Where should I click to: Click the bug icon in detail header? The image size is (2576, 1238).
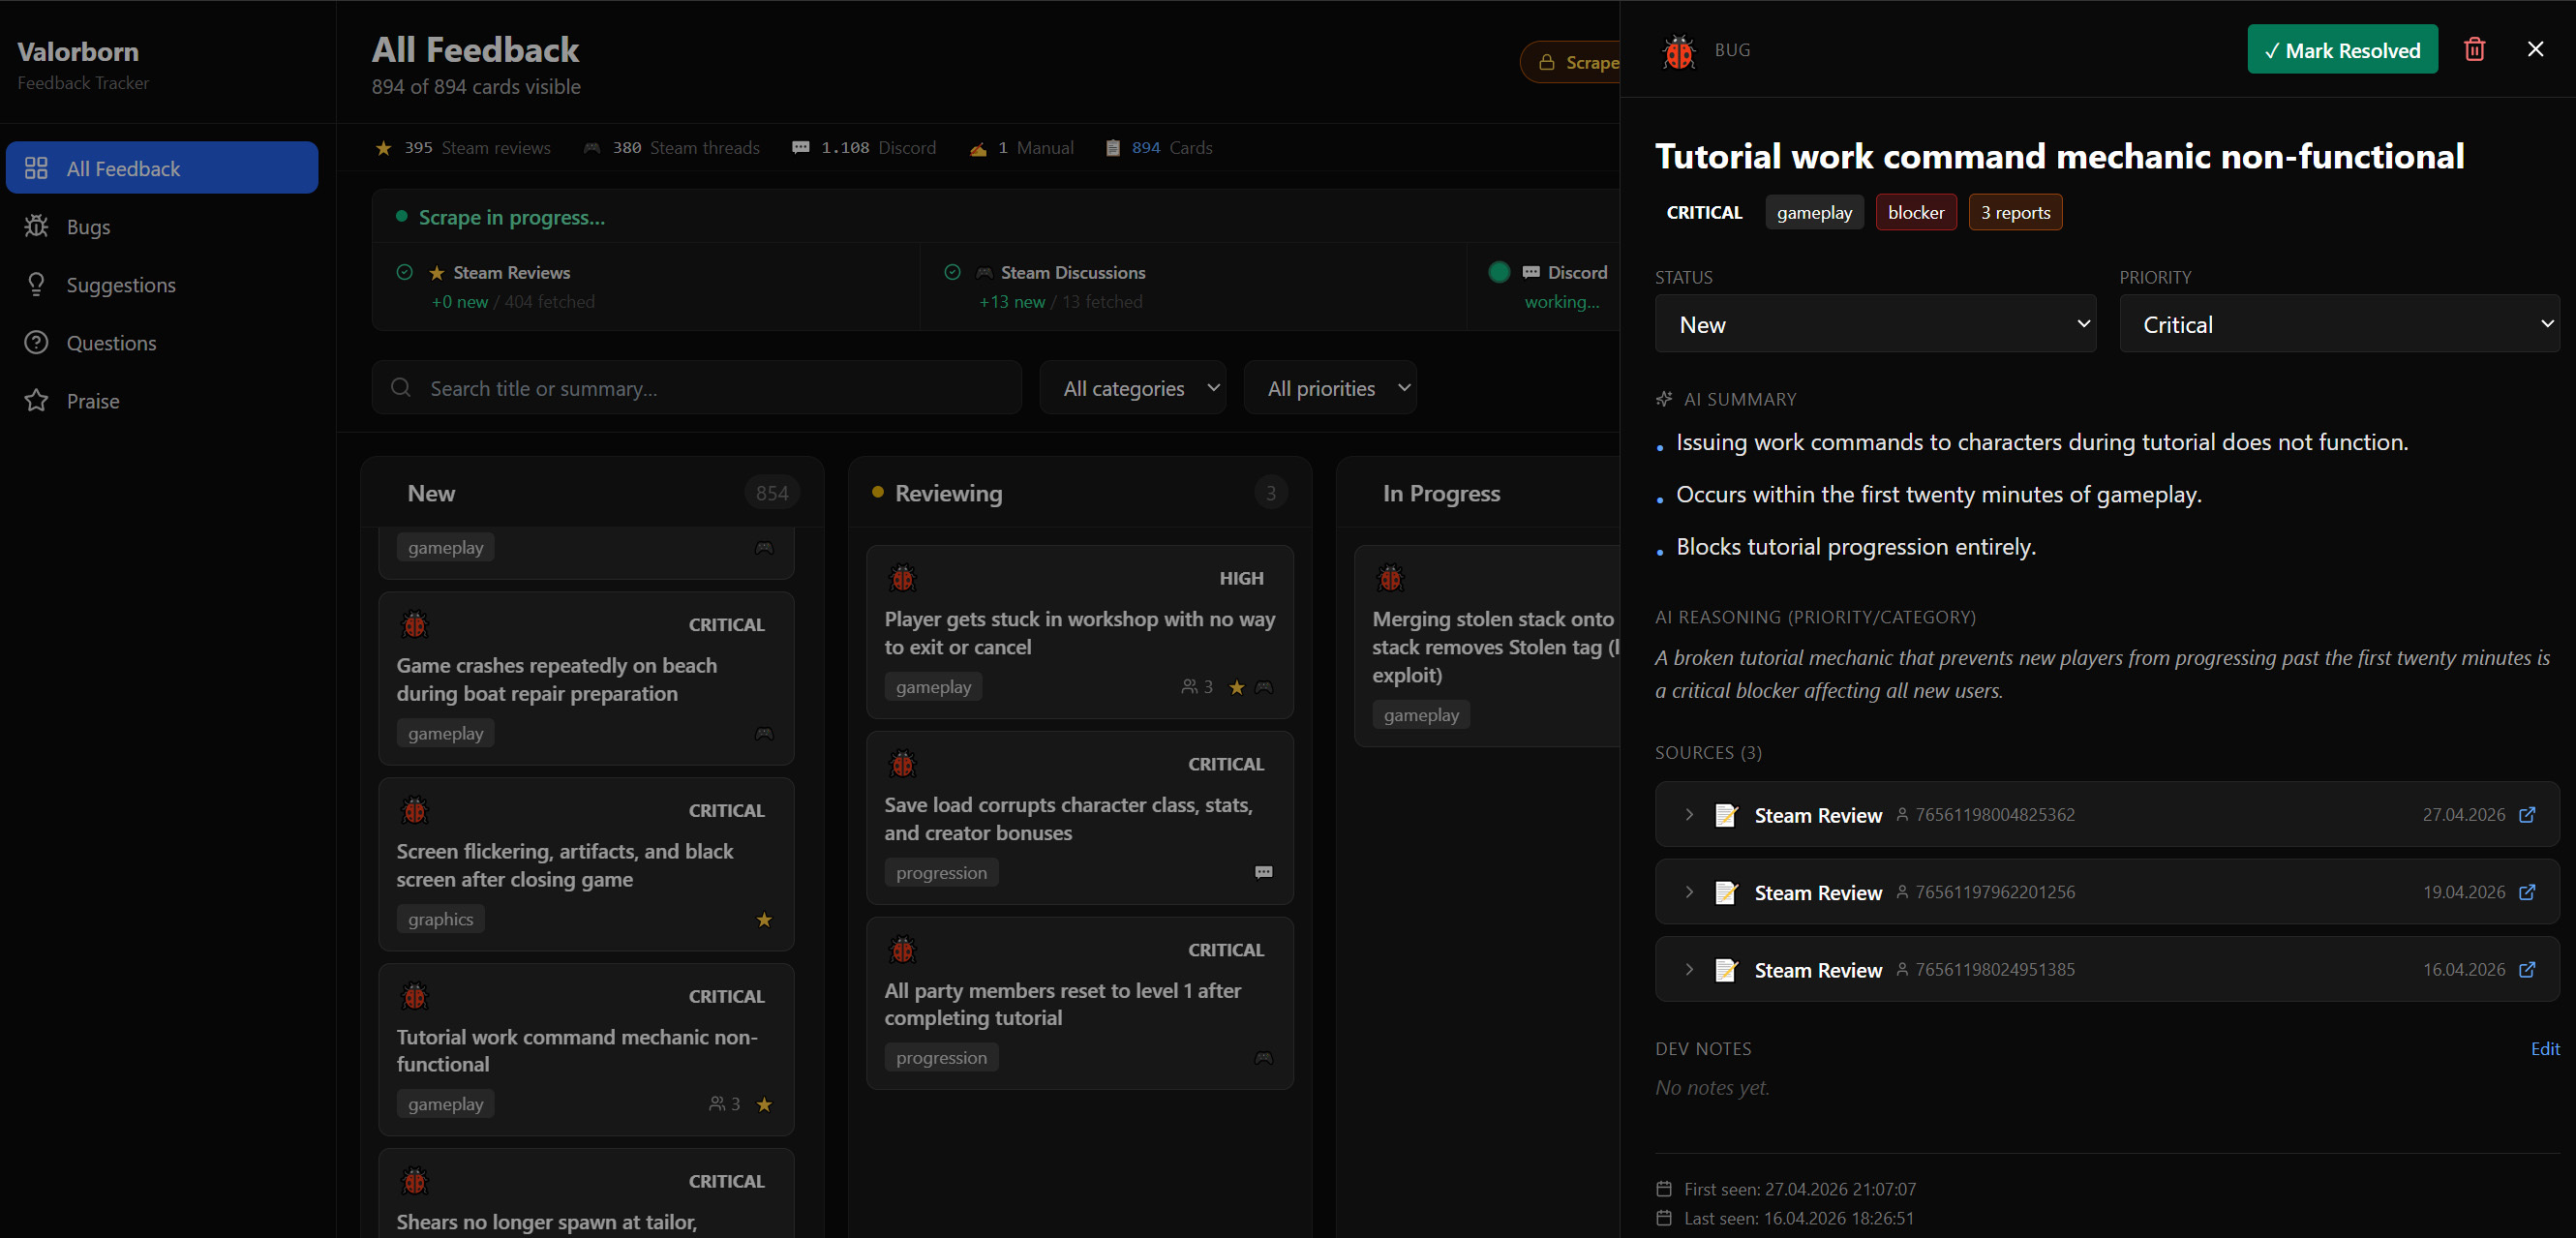point(1679,51)
